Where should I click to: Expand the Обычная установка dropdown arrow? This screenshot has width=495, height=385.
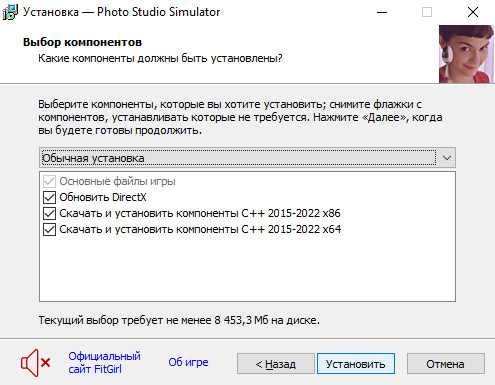(x=447, y=158)
